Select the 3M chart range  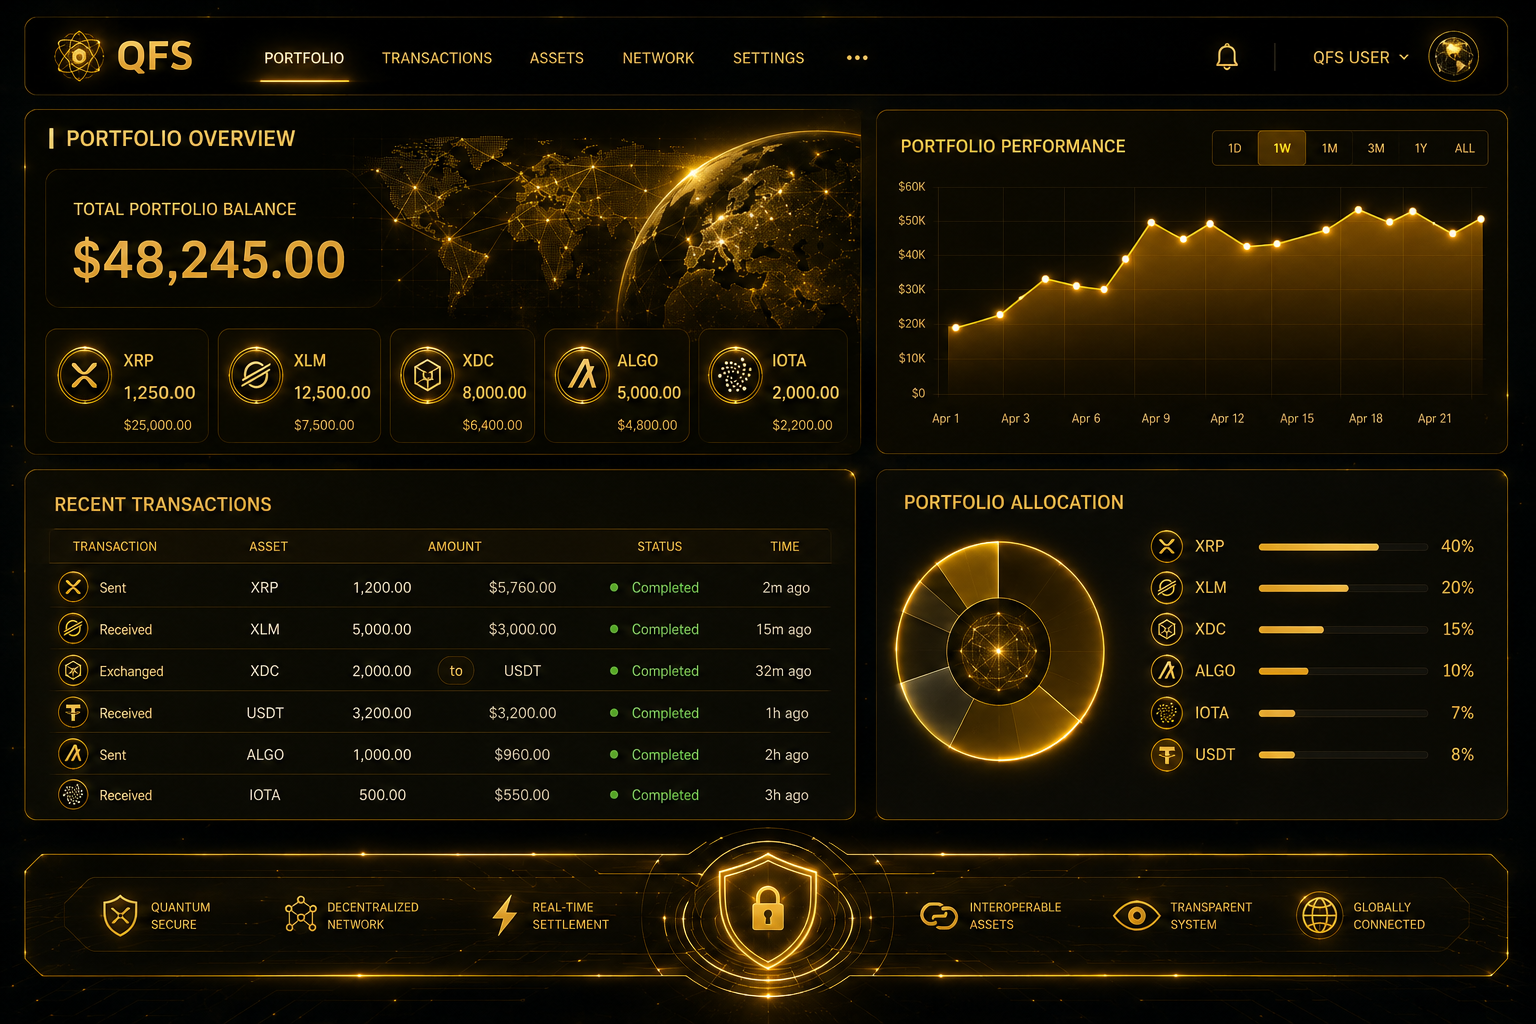point(1376,148)
